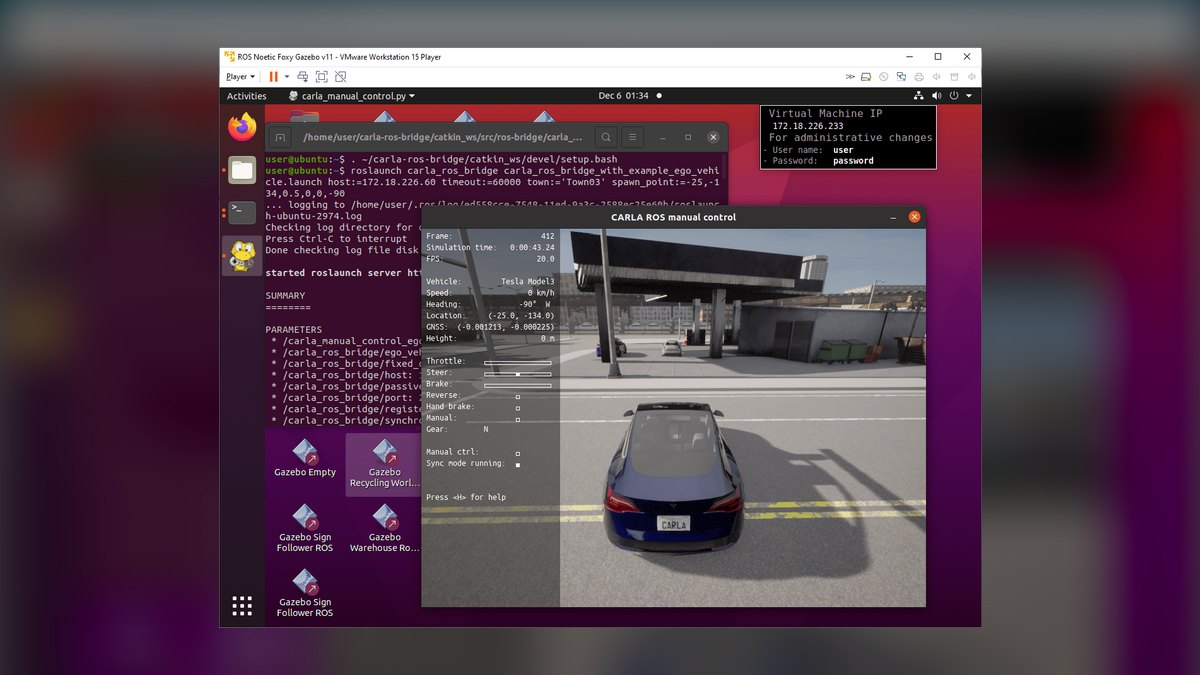The width and height of the screenshot is (1200, 675).
Task: Open the Gazebo Warehouse desktop launcher
Action: coord(384,529)
